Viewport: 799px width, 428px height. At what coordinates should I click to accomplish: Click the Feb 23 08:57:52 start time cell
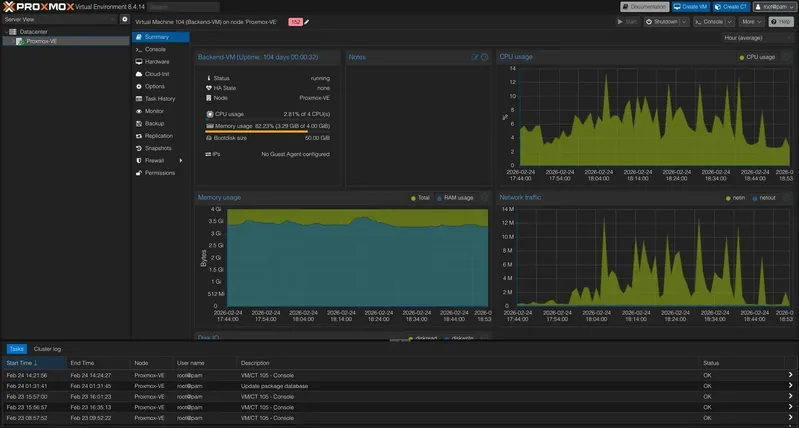[x=34, y=418]
